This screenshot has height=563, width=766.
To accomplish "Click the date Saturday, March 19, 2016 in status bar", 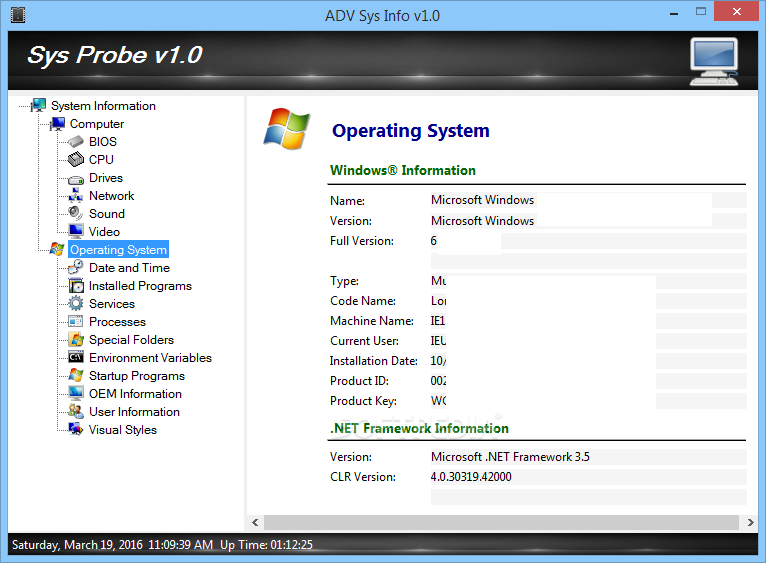I will click(x=77, y=544).
